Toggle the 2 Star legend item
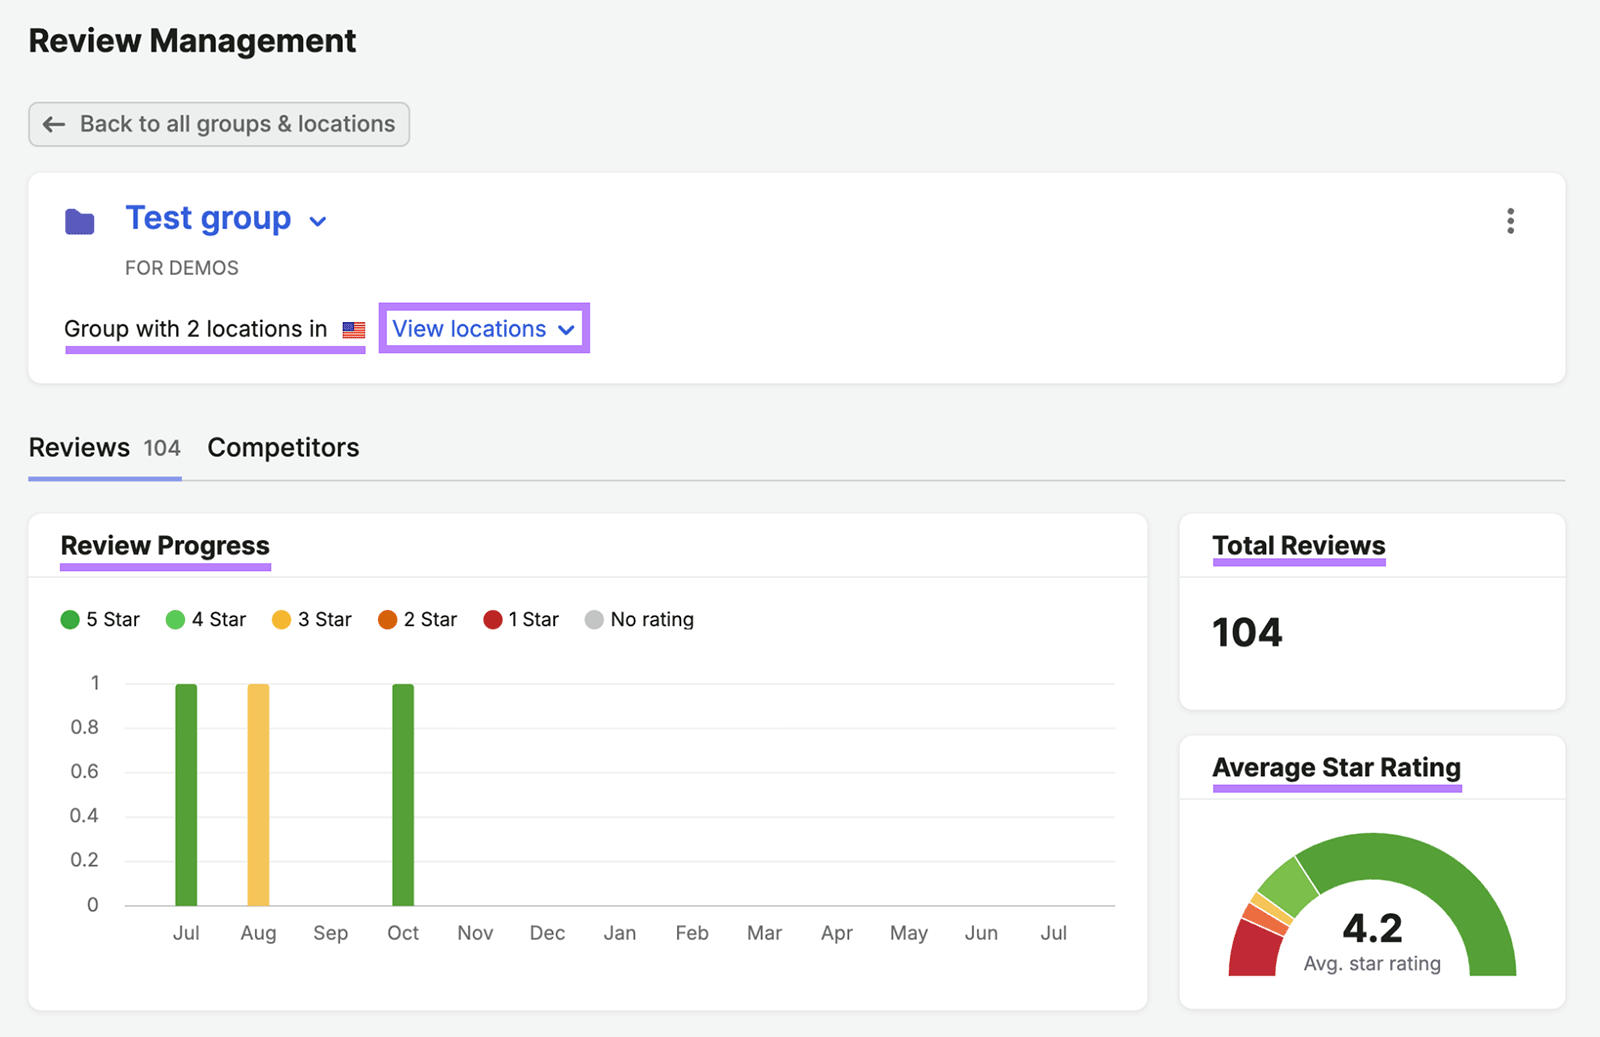 (x=418, y=619)
